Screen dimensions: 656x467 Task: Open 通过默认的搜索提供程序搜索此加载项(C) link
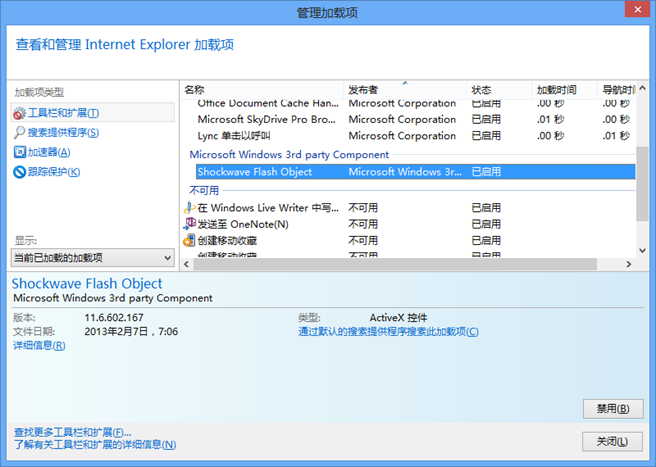[x=388, y=331]
